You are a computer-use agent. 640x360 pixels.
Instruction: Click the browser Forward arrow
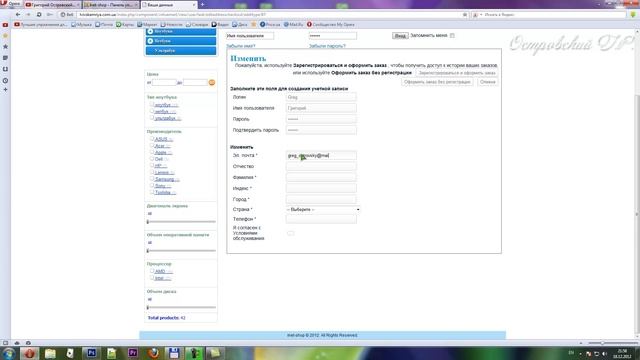[28, 15]
